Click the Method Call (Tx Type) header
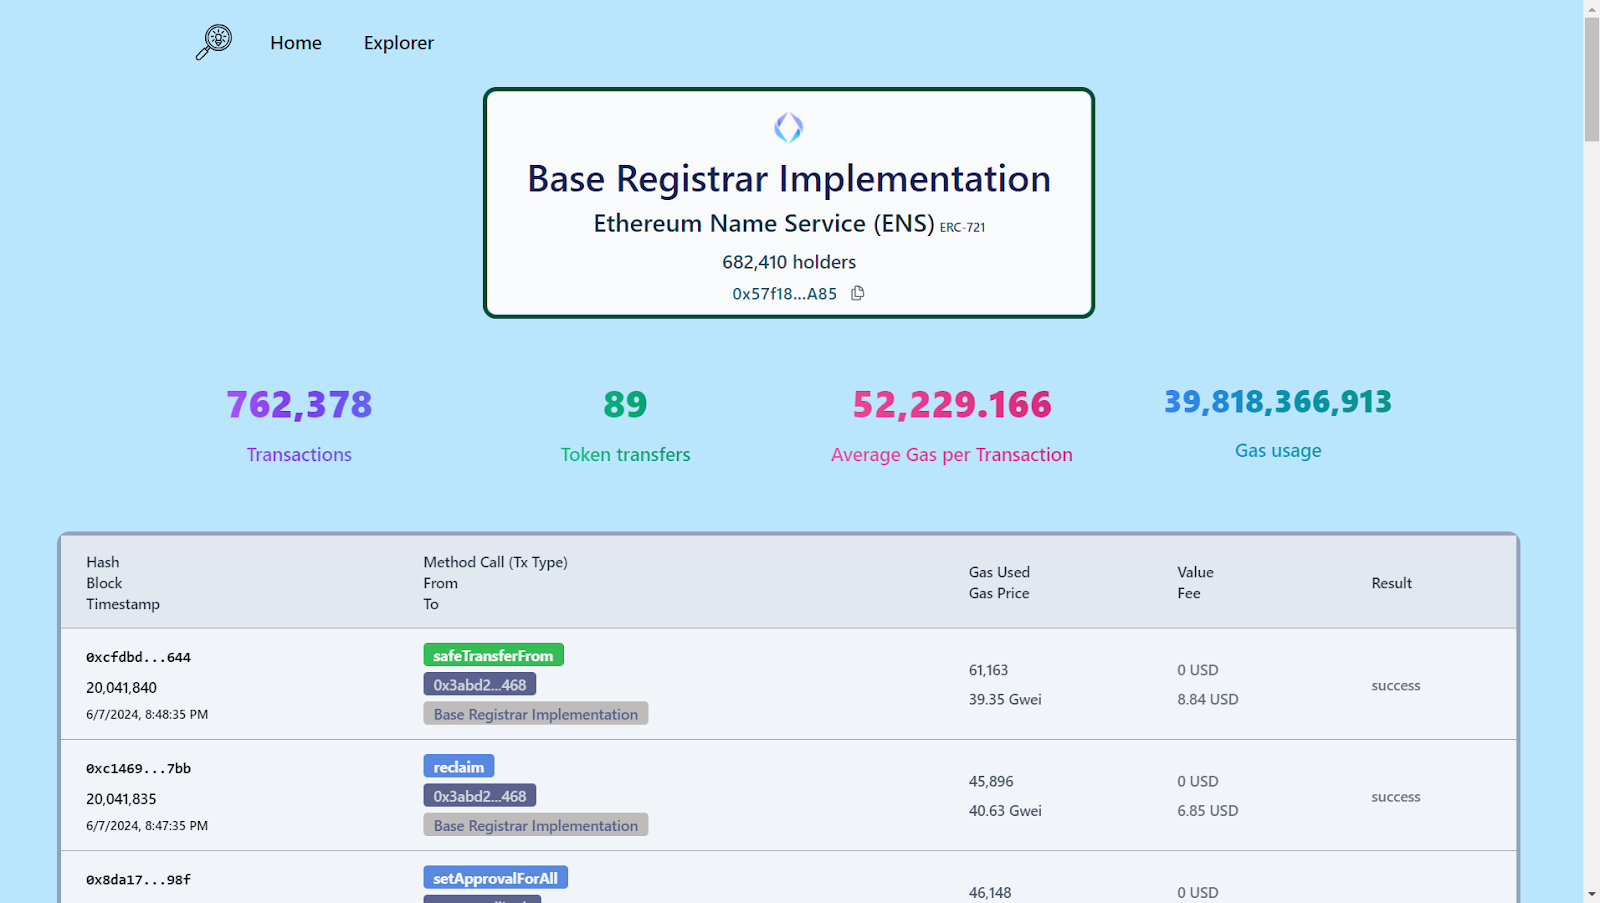This screenshot has width=1600, height=903. click(495, 562)
